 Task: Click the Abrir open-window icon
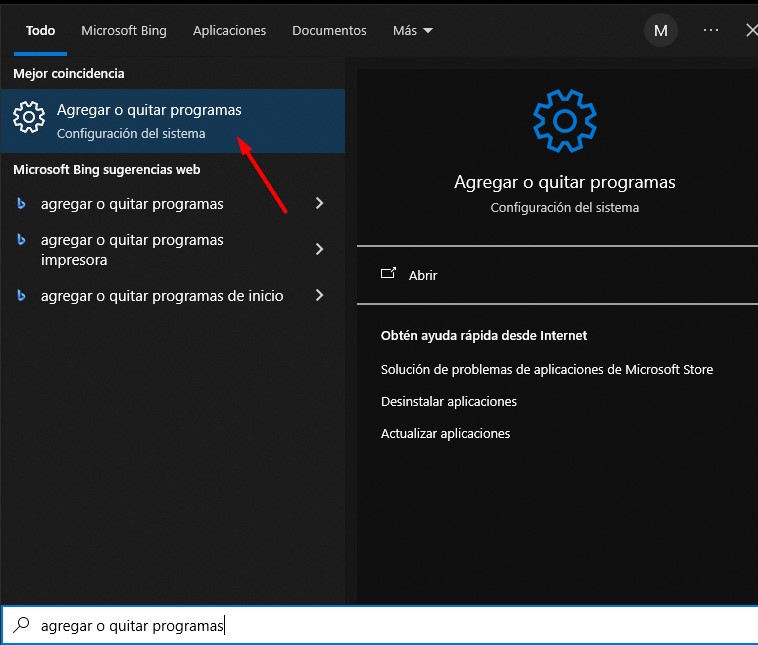pos(388,274)
